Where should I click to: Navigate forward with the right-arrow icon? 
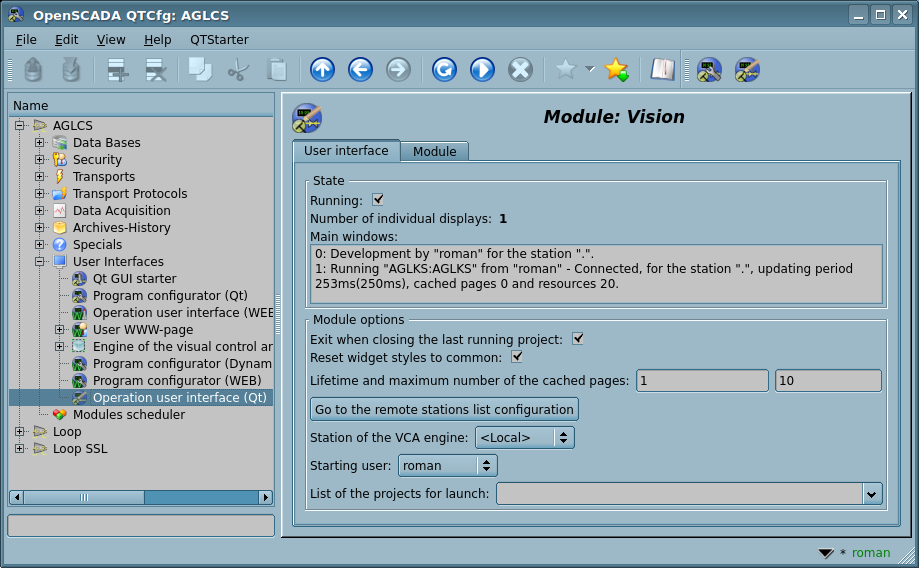pos(399,70)
